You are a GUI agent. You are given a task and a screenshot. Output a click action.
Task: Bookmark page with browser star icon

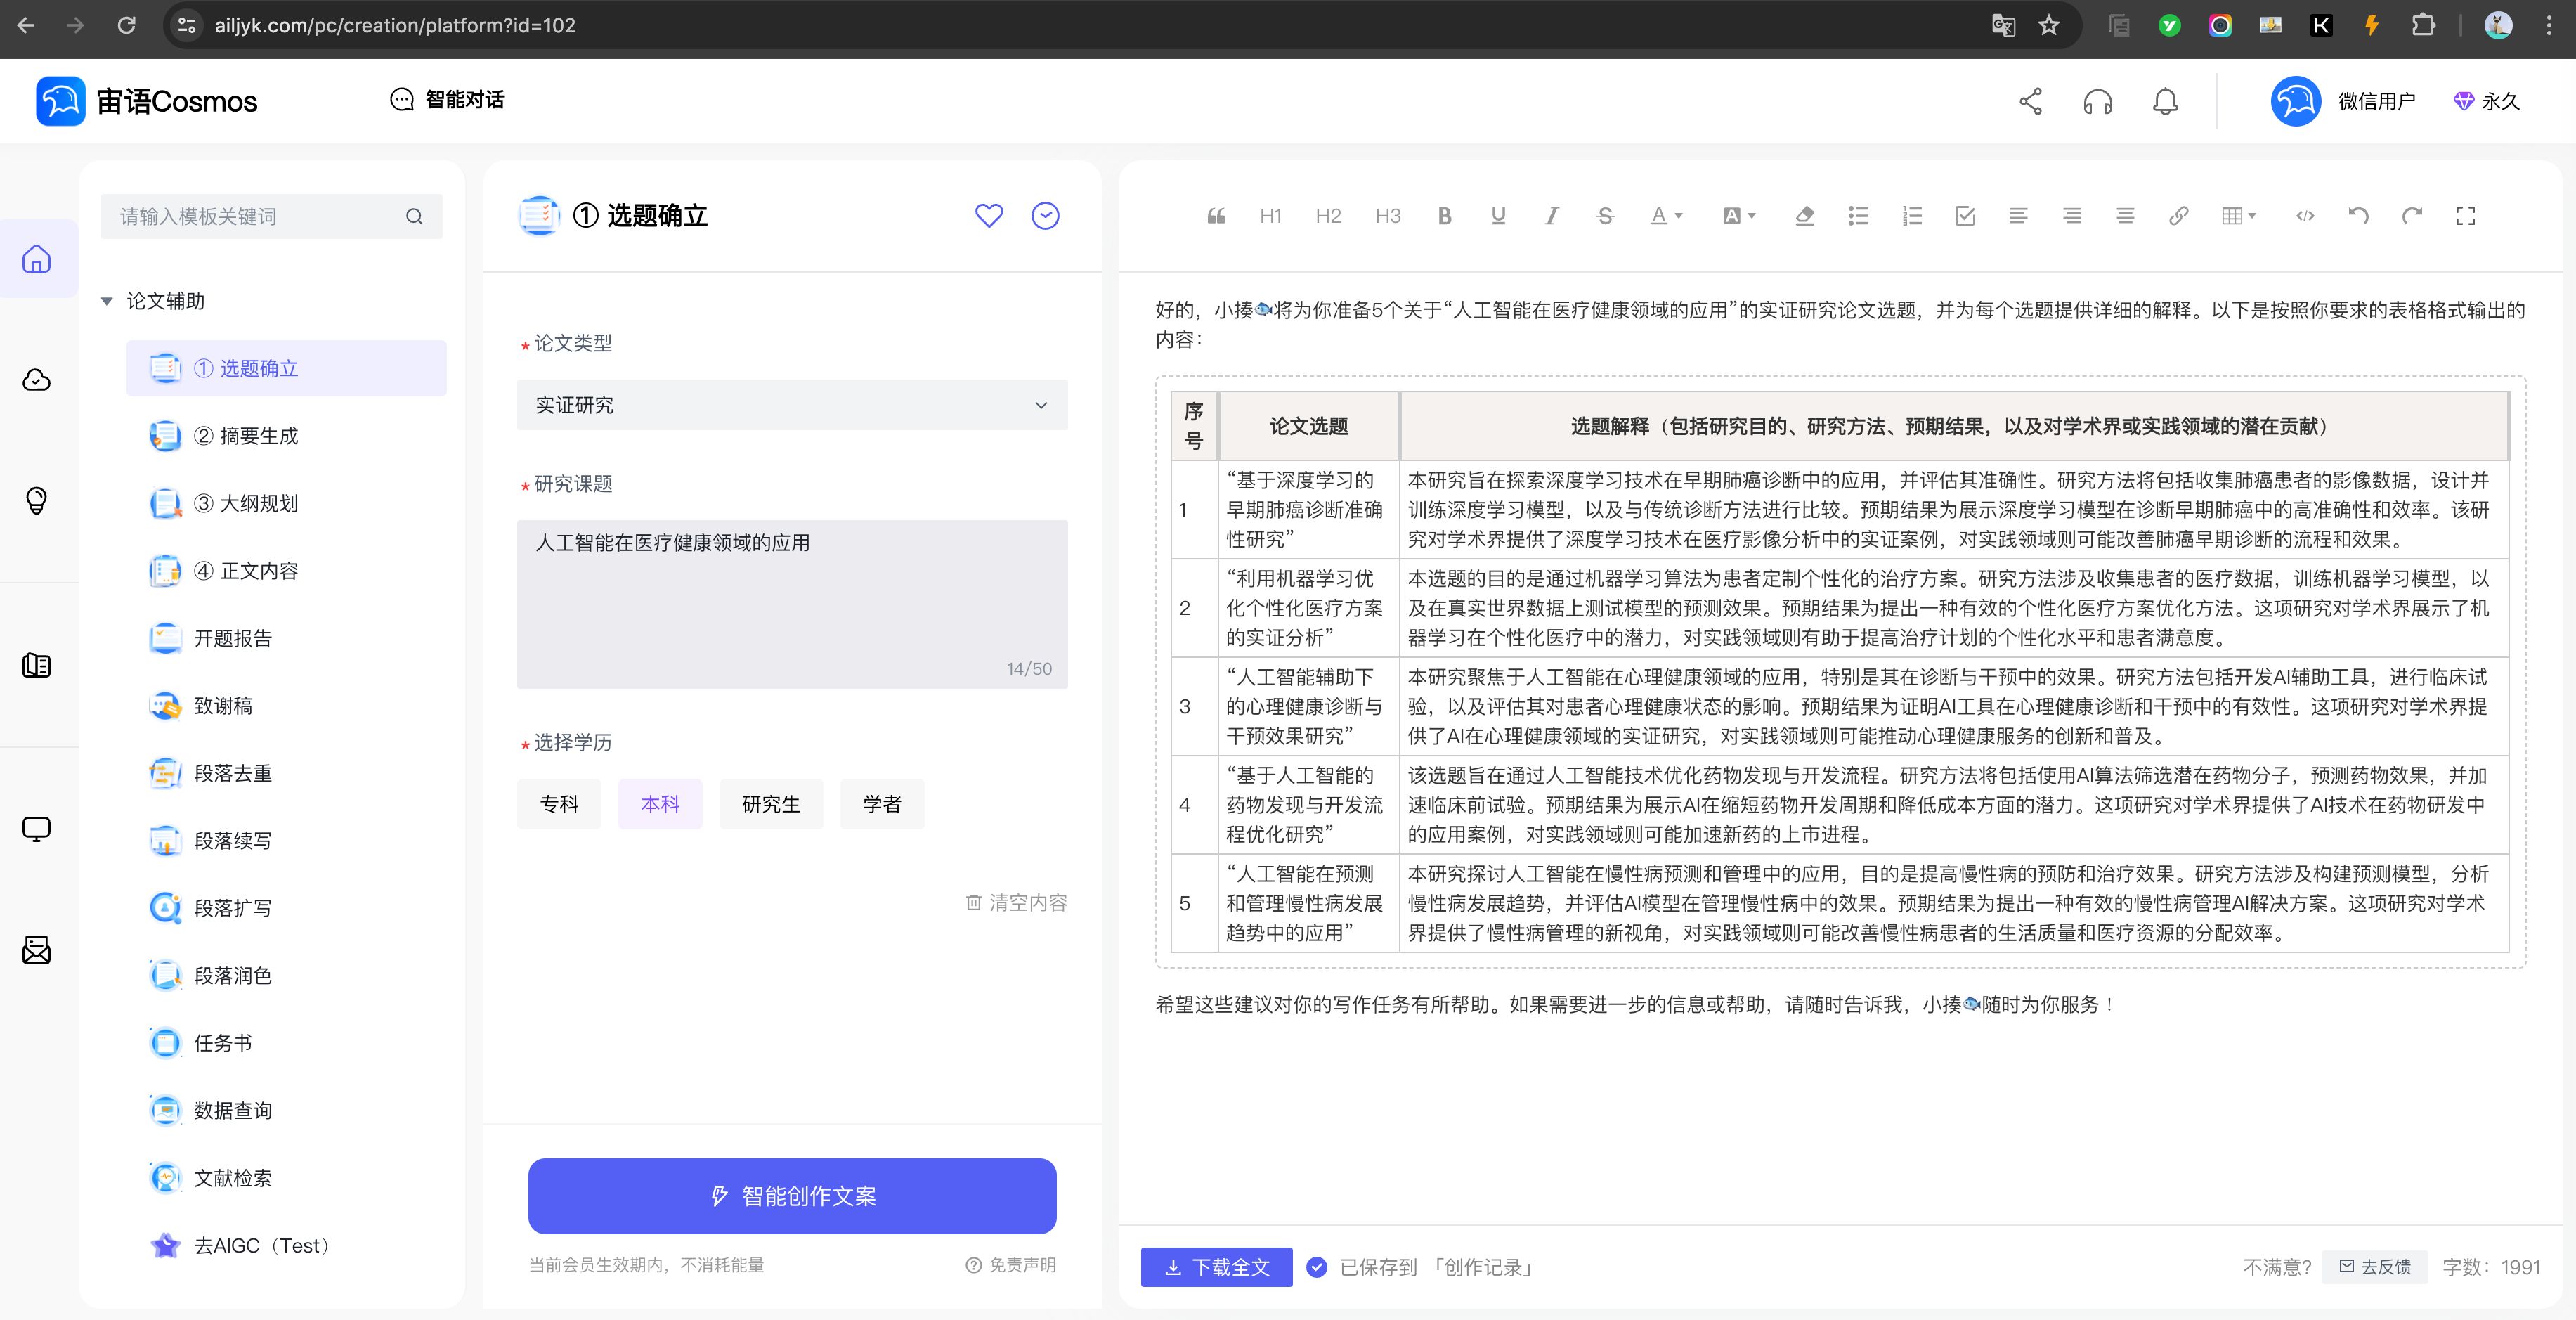click(2049, 25)
